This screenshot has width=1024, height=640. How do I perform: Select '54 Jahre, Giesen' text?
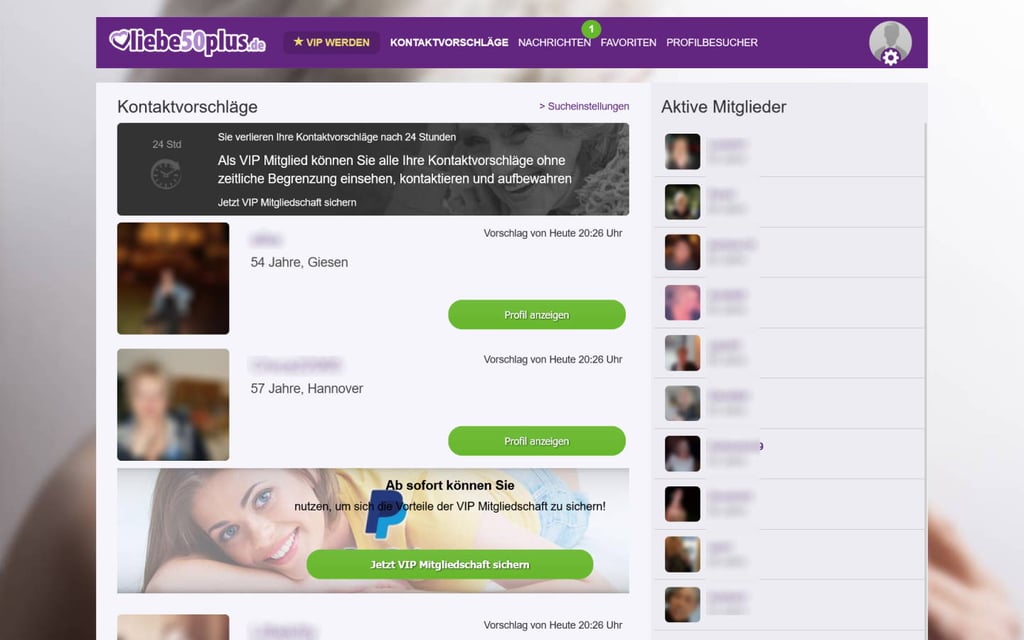(x=299, y=262)
